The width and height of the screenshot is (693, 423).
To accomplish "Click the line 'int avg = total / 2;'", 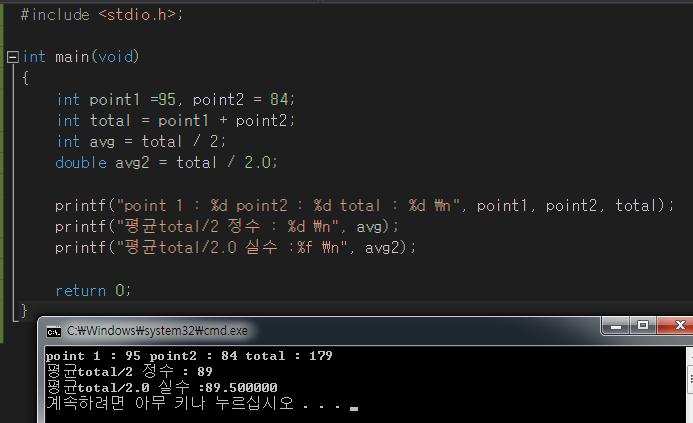I will click(141, 141).
